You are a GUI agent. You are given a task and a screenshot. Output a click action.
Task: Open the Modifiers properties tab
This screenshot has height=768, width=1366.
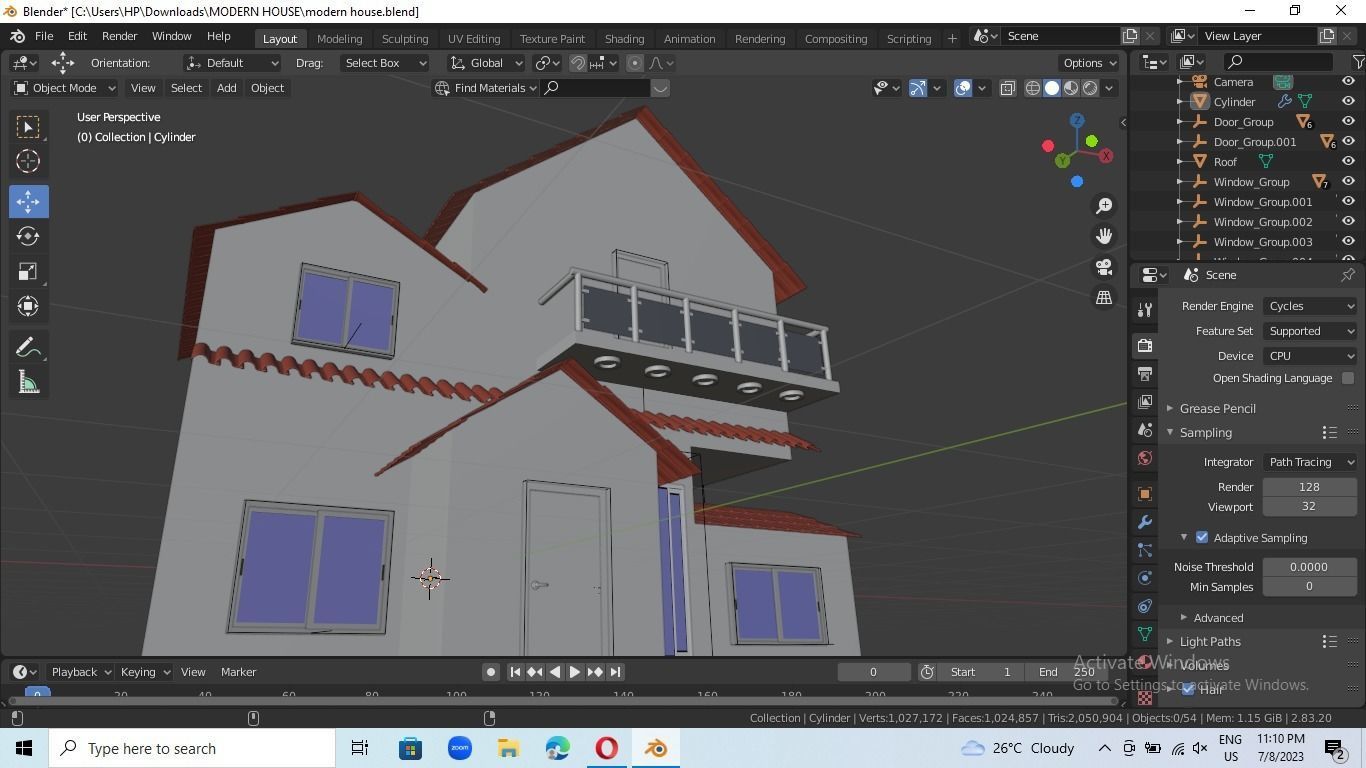pos(1145,522)
